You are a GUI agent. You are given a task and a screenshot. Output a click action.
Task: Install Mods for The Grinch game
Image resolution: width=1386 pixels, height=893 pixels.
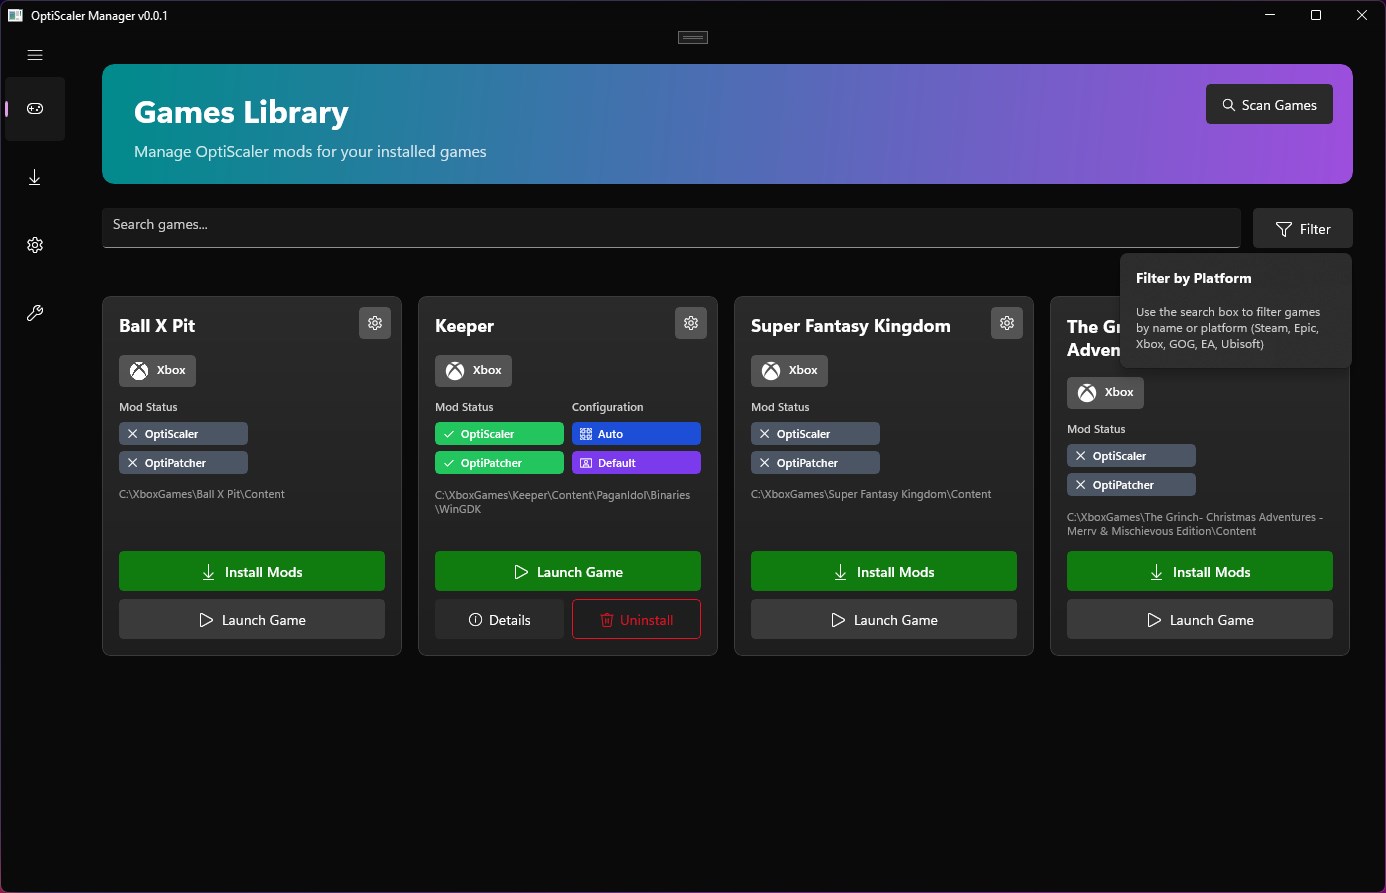point(1200,571)
